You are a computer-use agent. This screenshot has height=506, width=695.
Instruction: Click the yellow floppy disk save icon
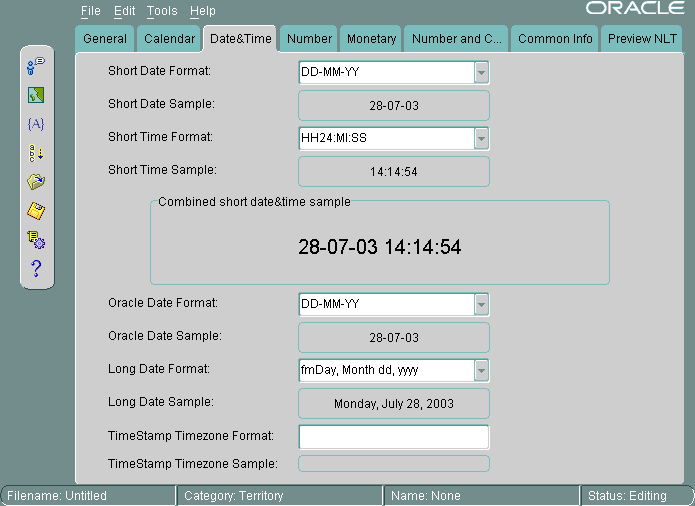pyautogui.click(x=36, y=211)
